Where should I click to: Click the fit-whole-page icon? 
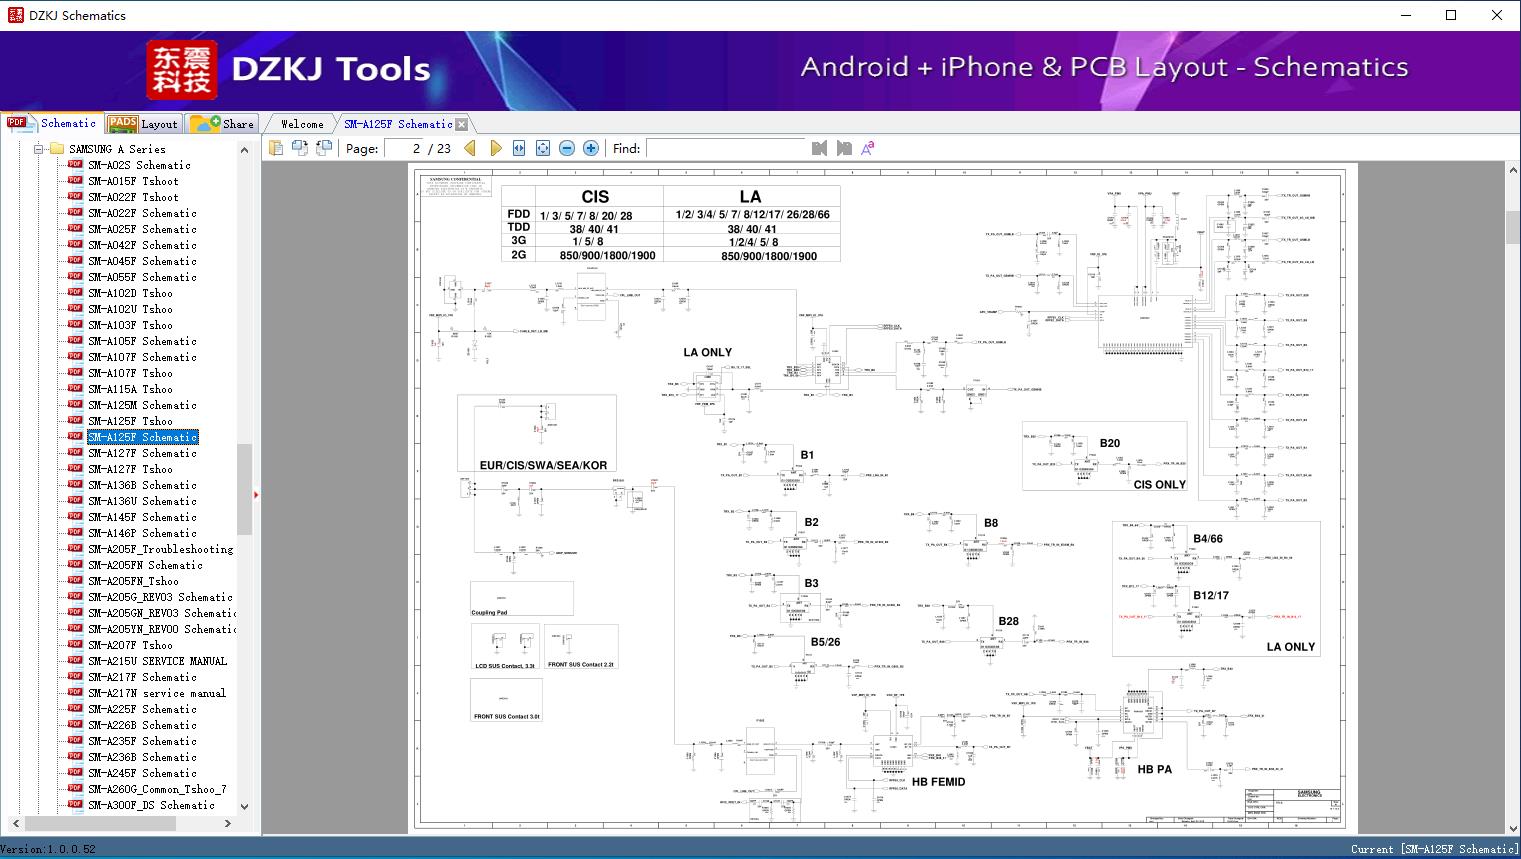click(x=543, y=148)
